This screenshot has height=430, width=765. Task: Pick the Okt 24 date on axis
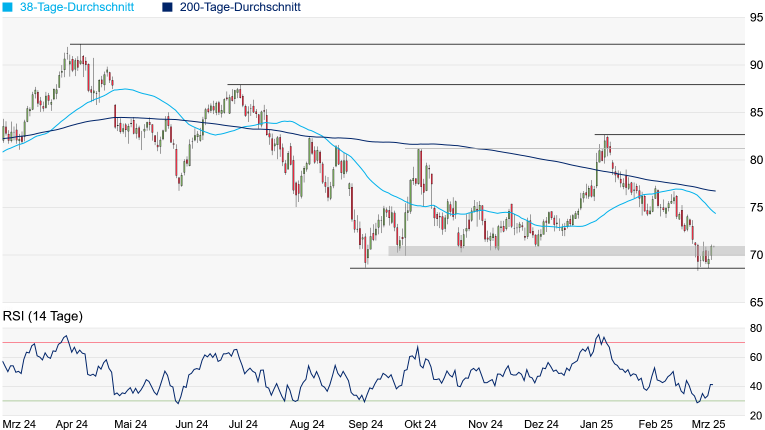coord(418,424)
